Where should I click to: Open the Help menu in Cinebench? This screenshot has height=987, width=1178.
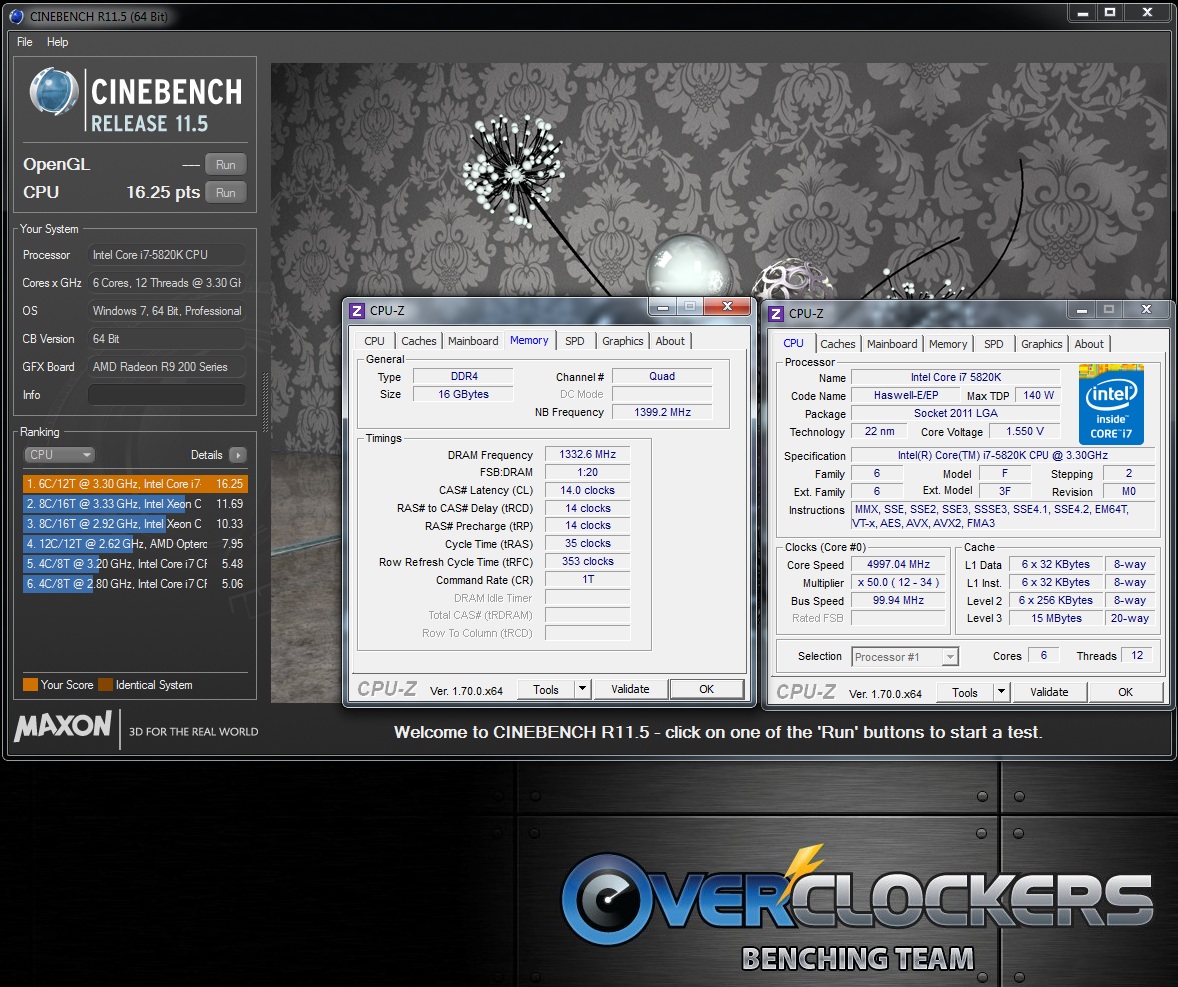[x=57, y=42]
